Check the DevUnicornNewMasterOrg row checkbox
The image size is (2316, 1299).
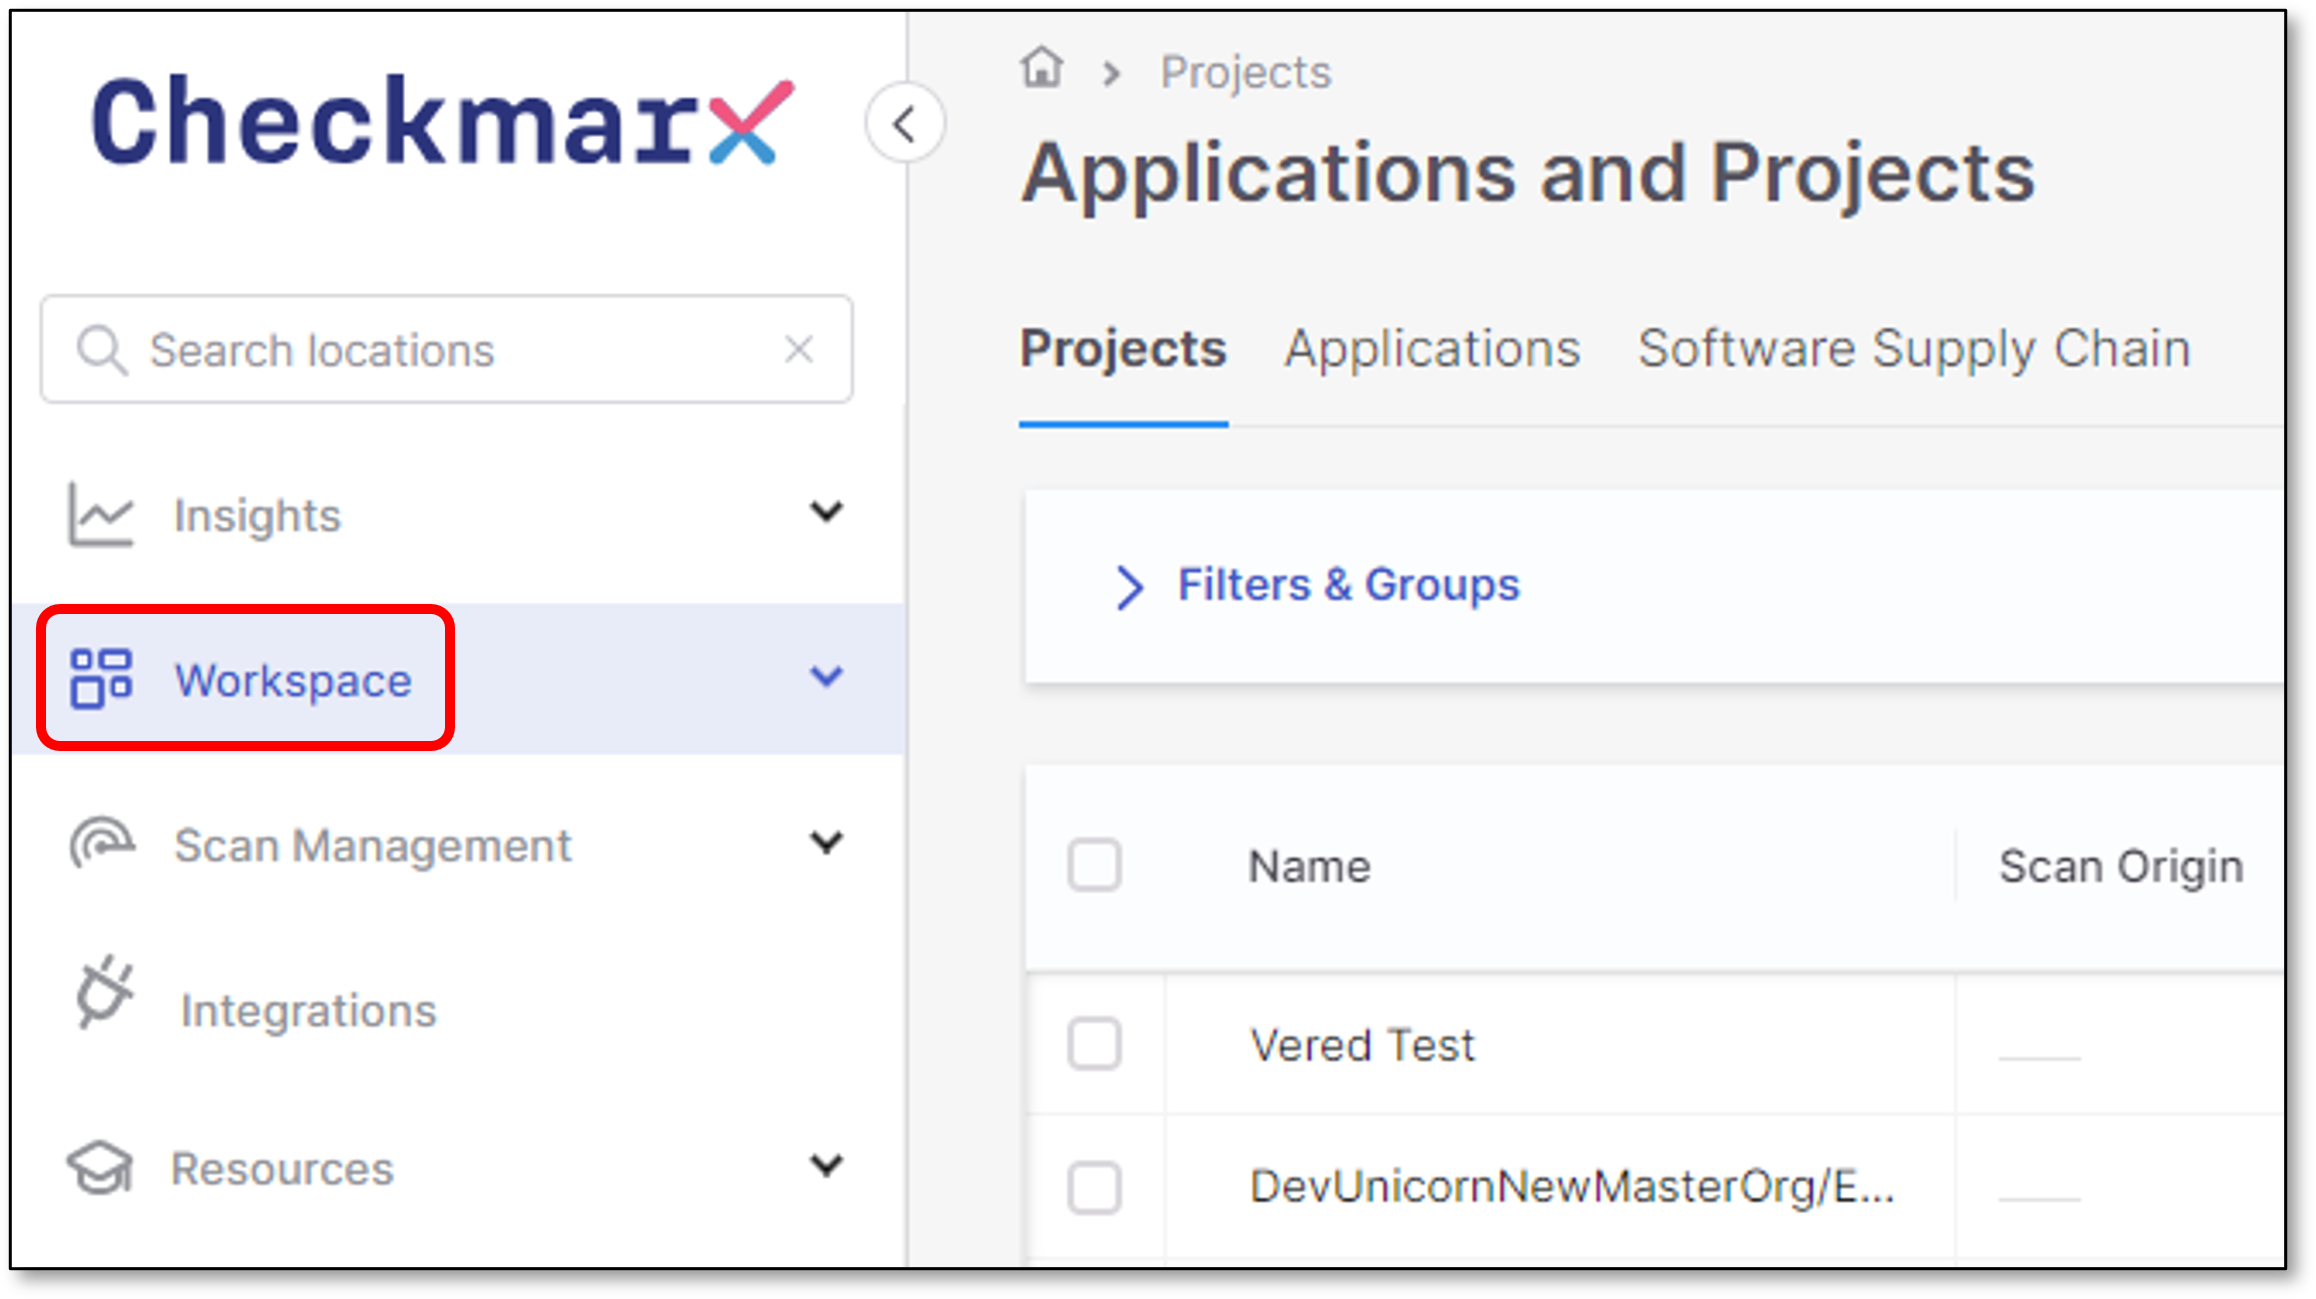[1094, 1187]
